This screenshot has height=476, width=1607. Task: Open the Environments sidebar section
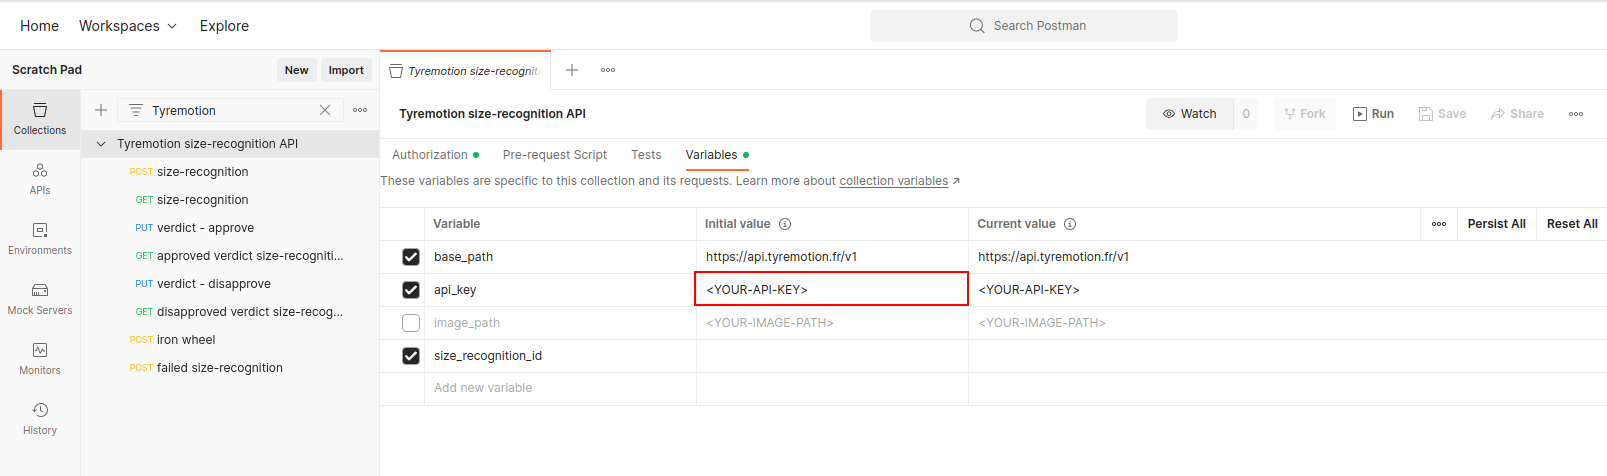(40, 238)
